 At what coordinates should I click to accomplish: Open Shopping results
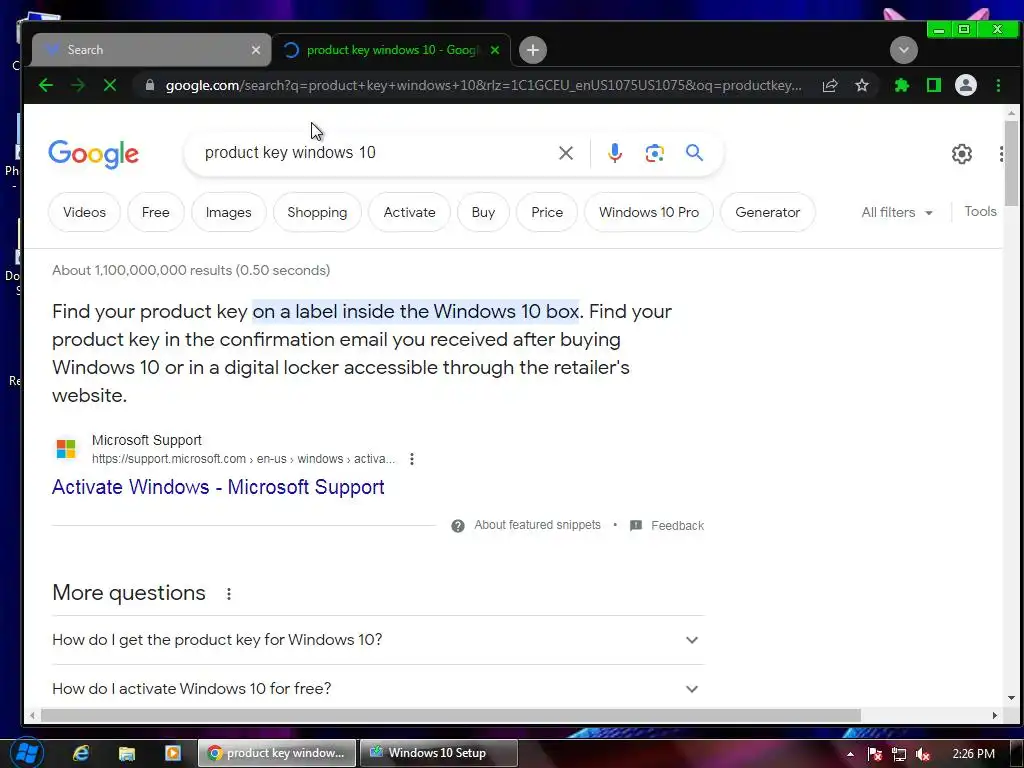pyautogui.click(x=317, y=212)
